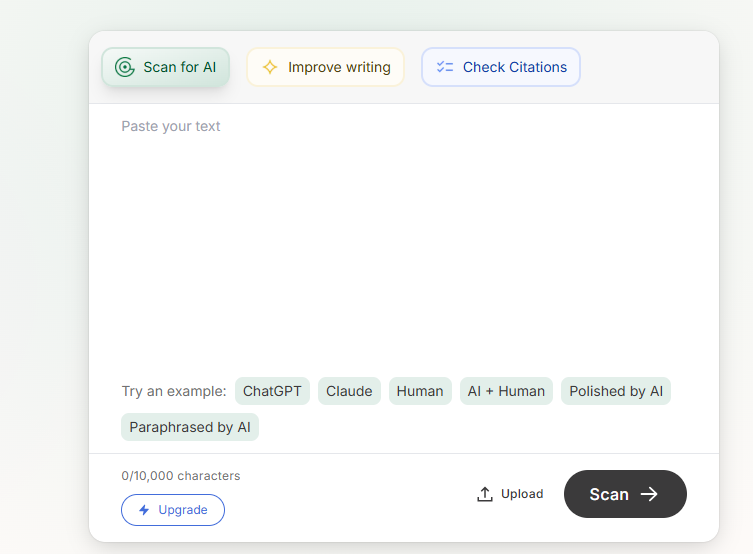Click the right arrow icon on Scan
Viewport: 753px width, 554px height.
tap(650, 494)
